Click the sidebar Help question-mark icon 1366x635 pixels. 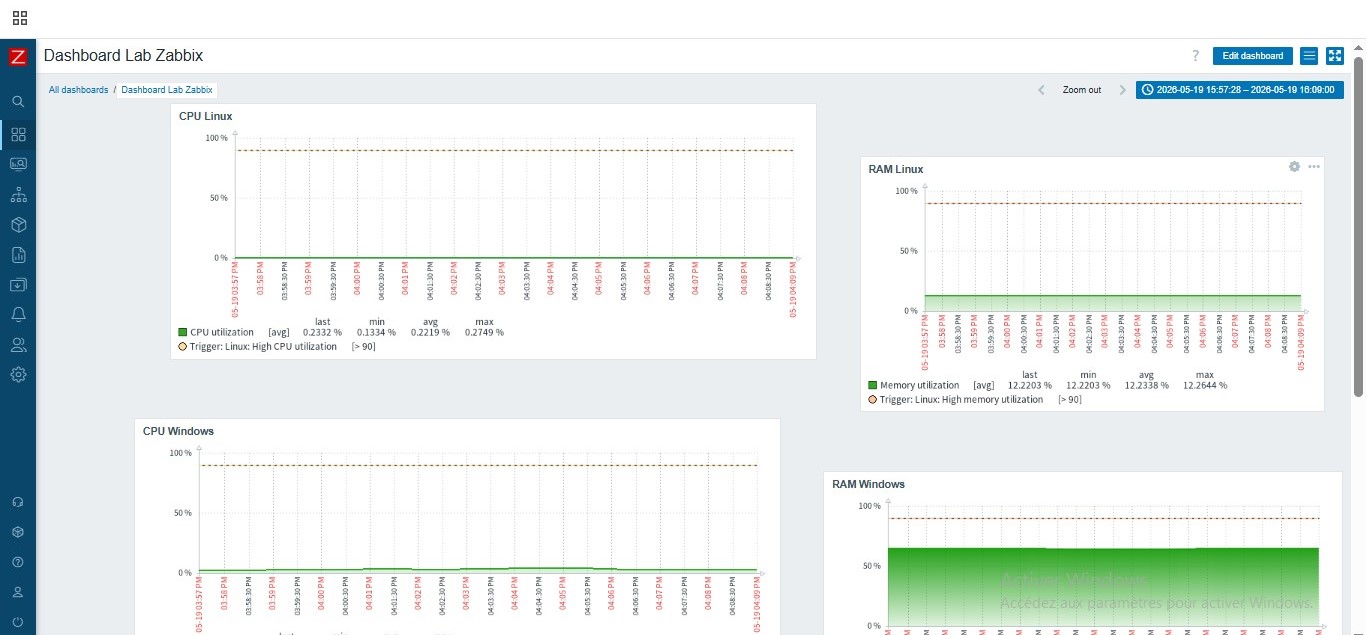(18, 562)
